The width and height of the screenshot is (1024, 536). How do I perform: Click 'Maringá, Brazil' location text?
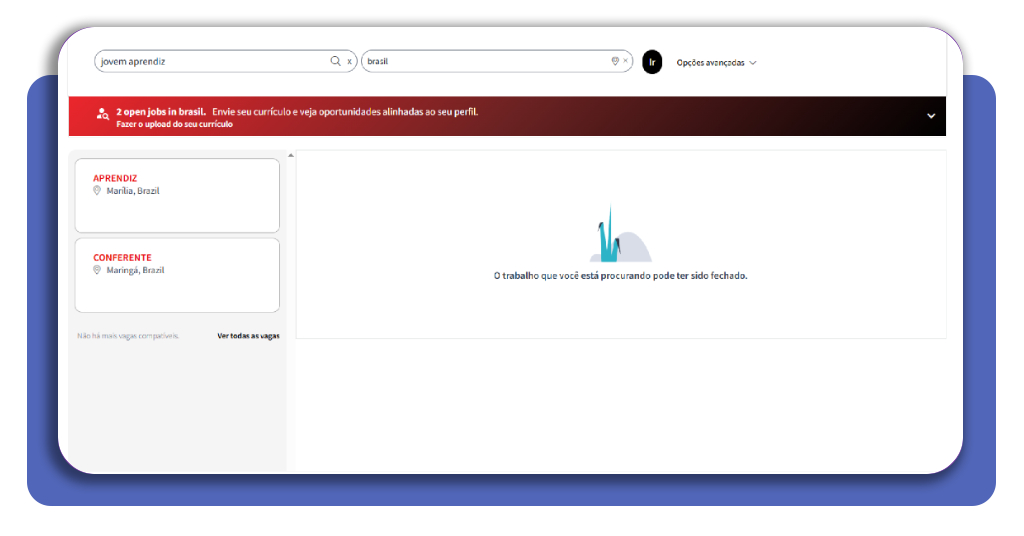[x=135, y=270]
